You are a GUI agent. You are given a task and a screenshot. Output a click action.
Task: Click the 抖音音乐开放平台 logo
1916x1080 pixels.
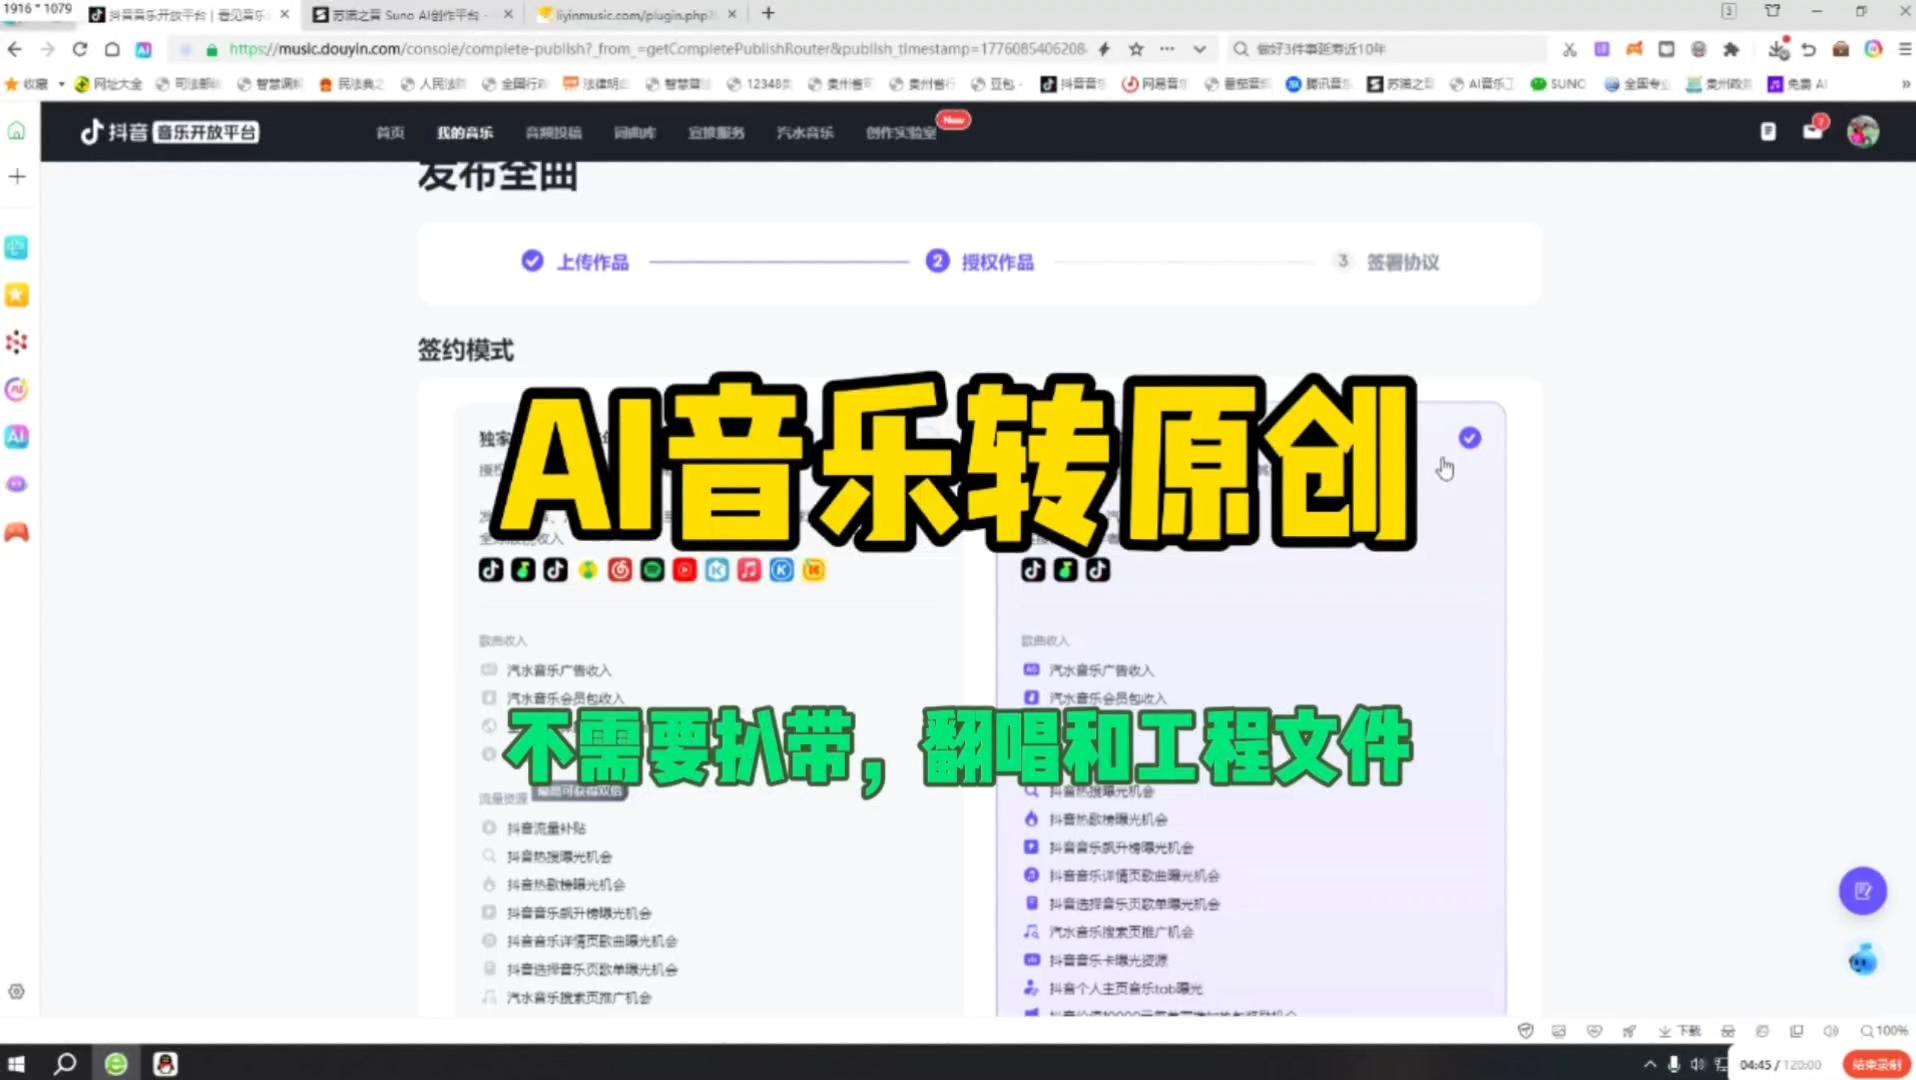point(168,131)
